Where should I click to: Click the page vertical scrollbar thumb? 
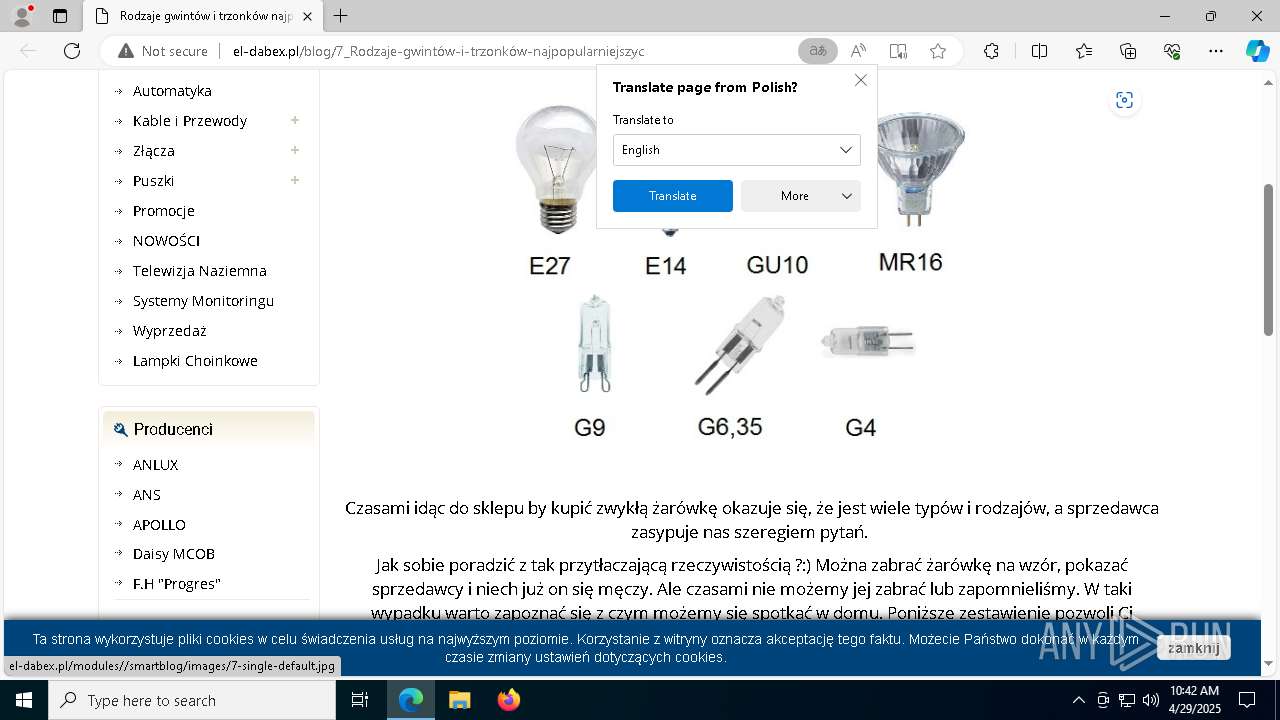(x=1269, y=259)
